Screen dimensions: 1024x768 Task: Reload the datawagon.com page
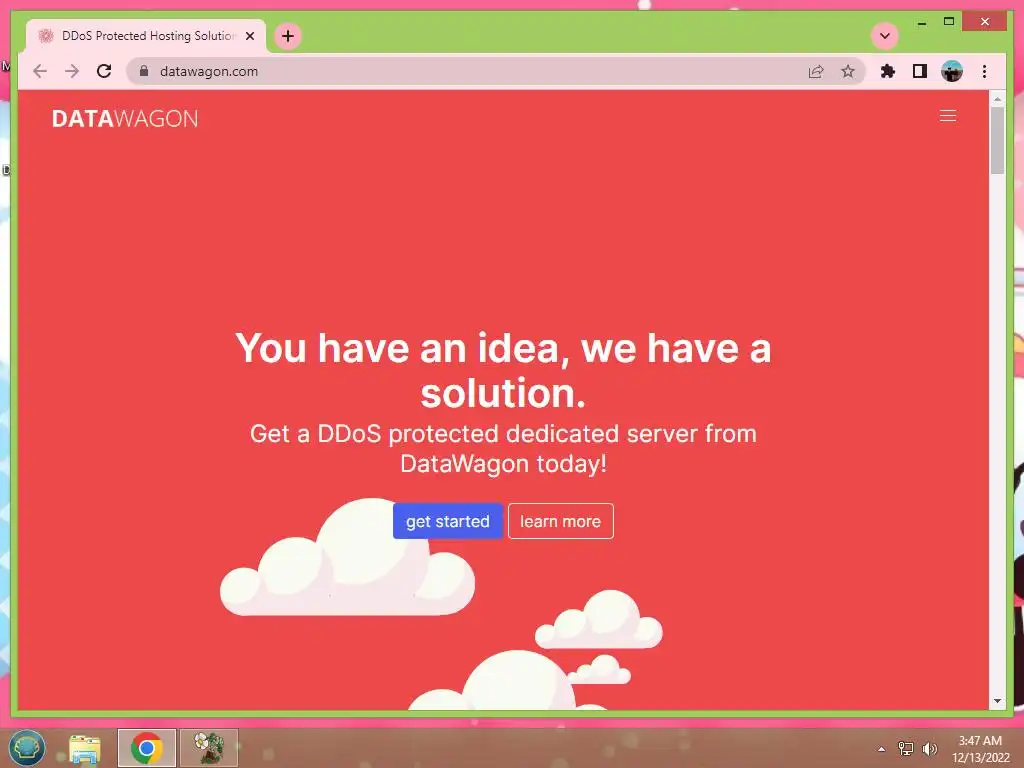(x=104, y=71)
